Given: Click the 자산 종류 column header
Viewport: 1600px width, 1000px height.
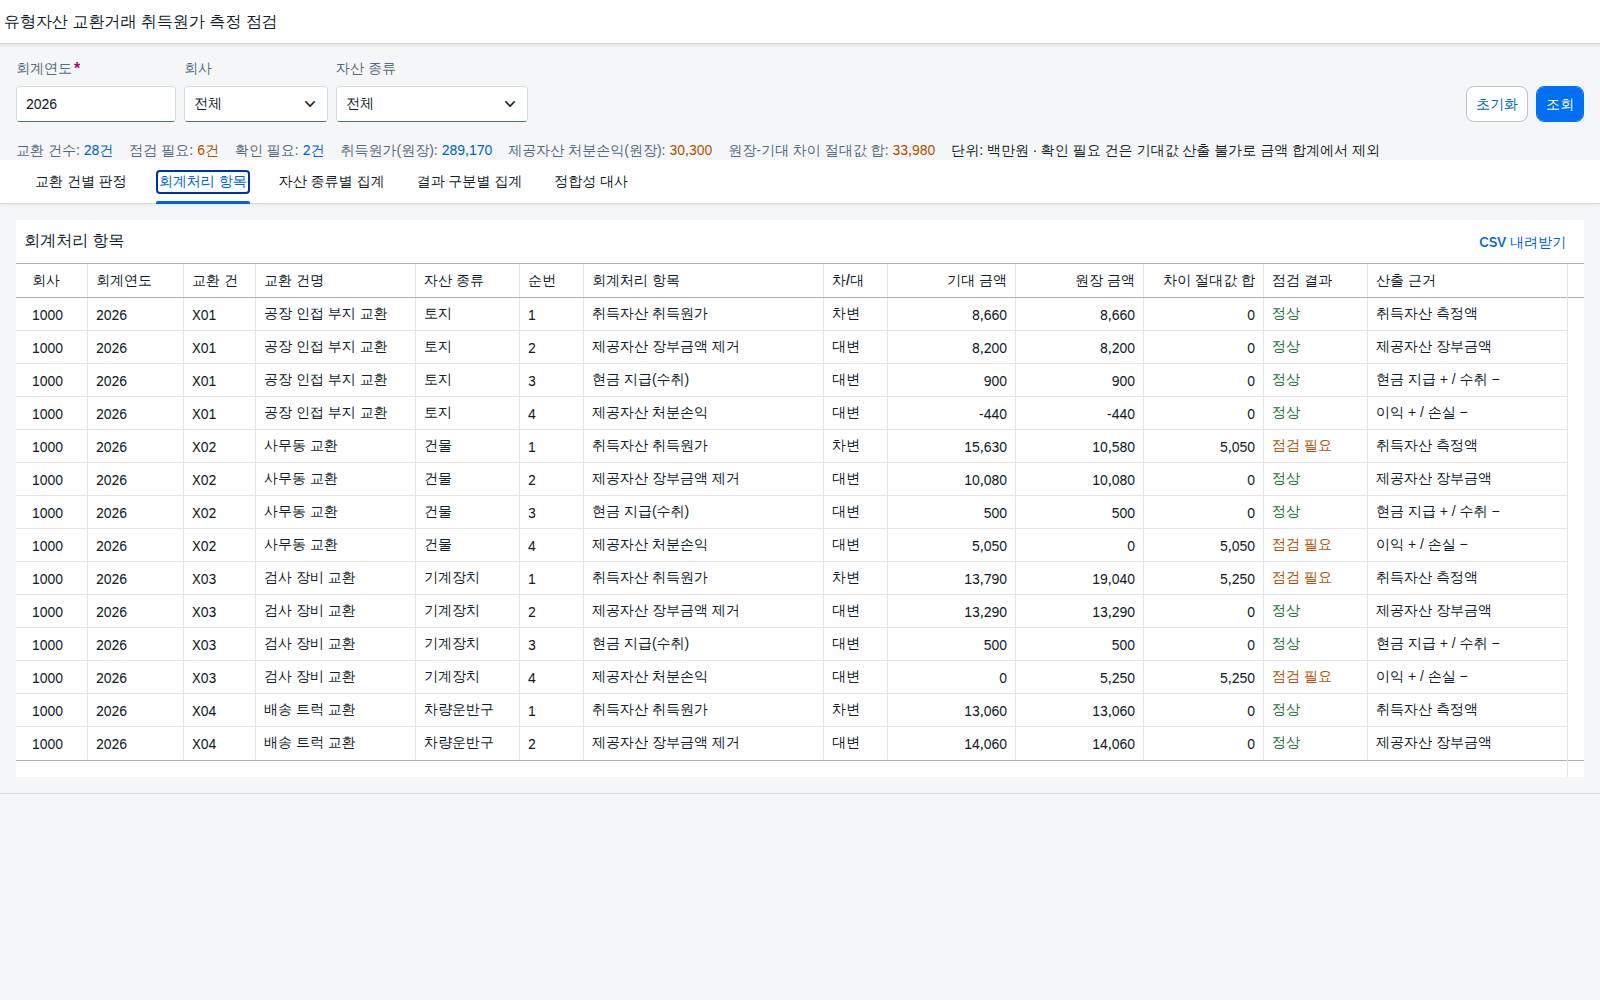Looking at the screenshot, I should (468, 281).
